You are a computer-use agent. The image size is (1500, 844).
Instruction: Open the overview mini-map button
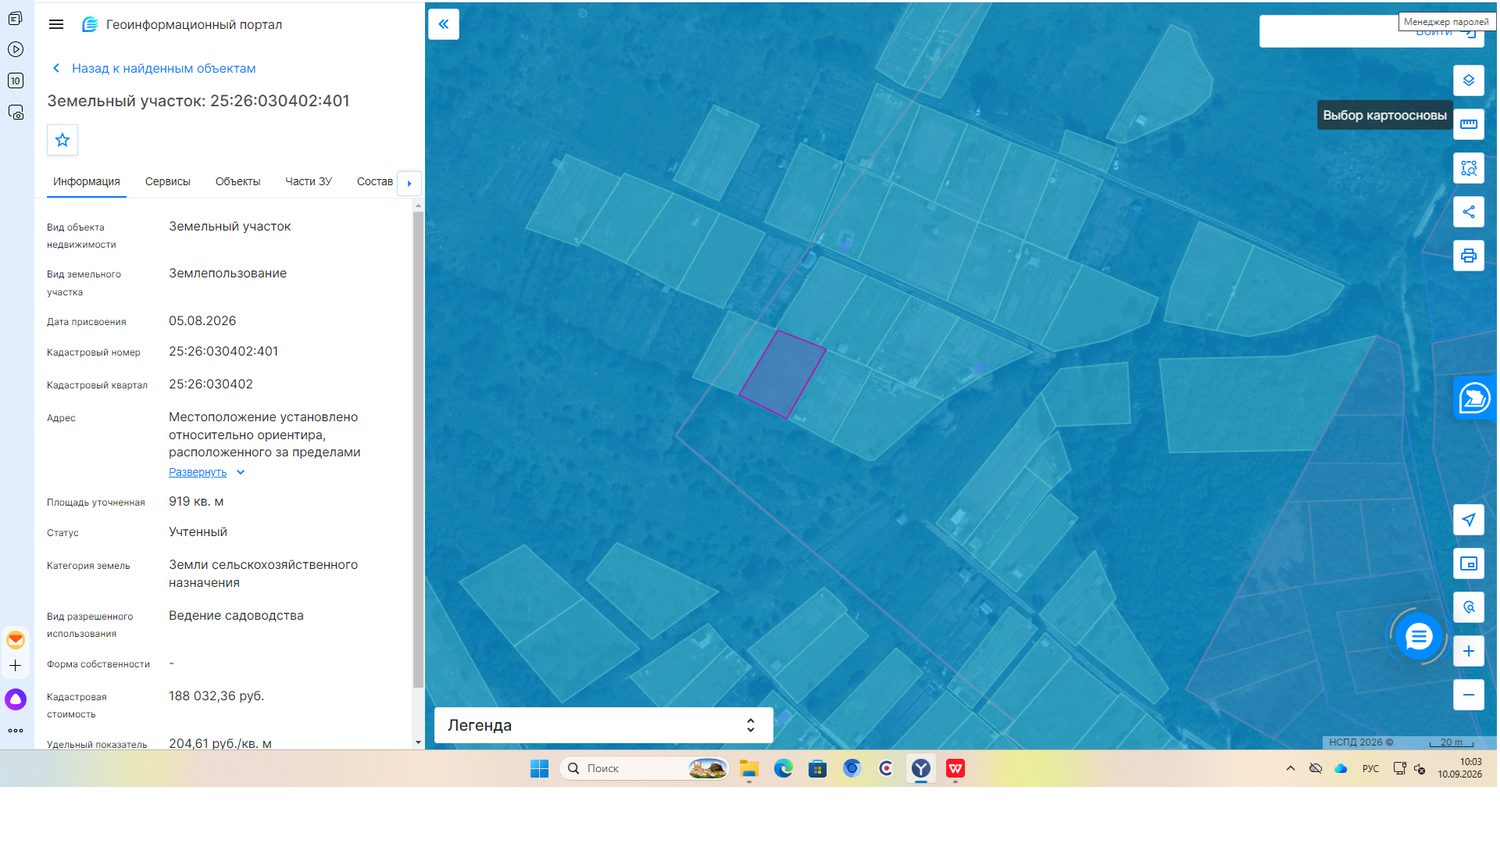pos(1468,564)
